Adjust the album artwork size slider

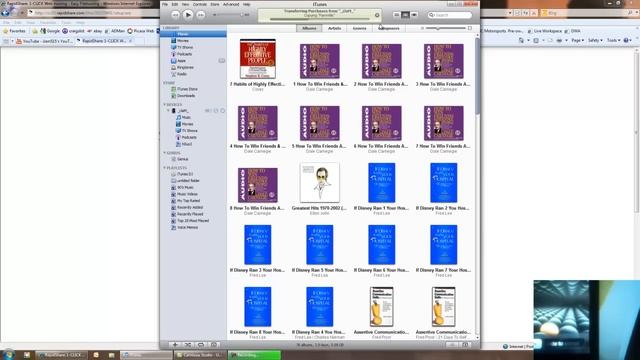tap(446, 28)
